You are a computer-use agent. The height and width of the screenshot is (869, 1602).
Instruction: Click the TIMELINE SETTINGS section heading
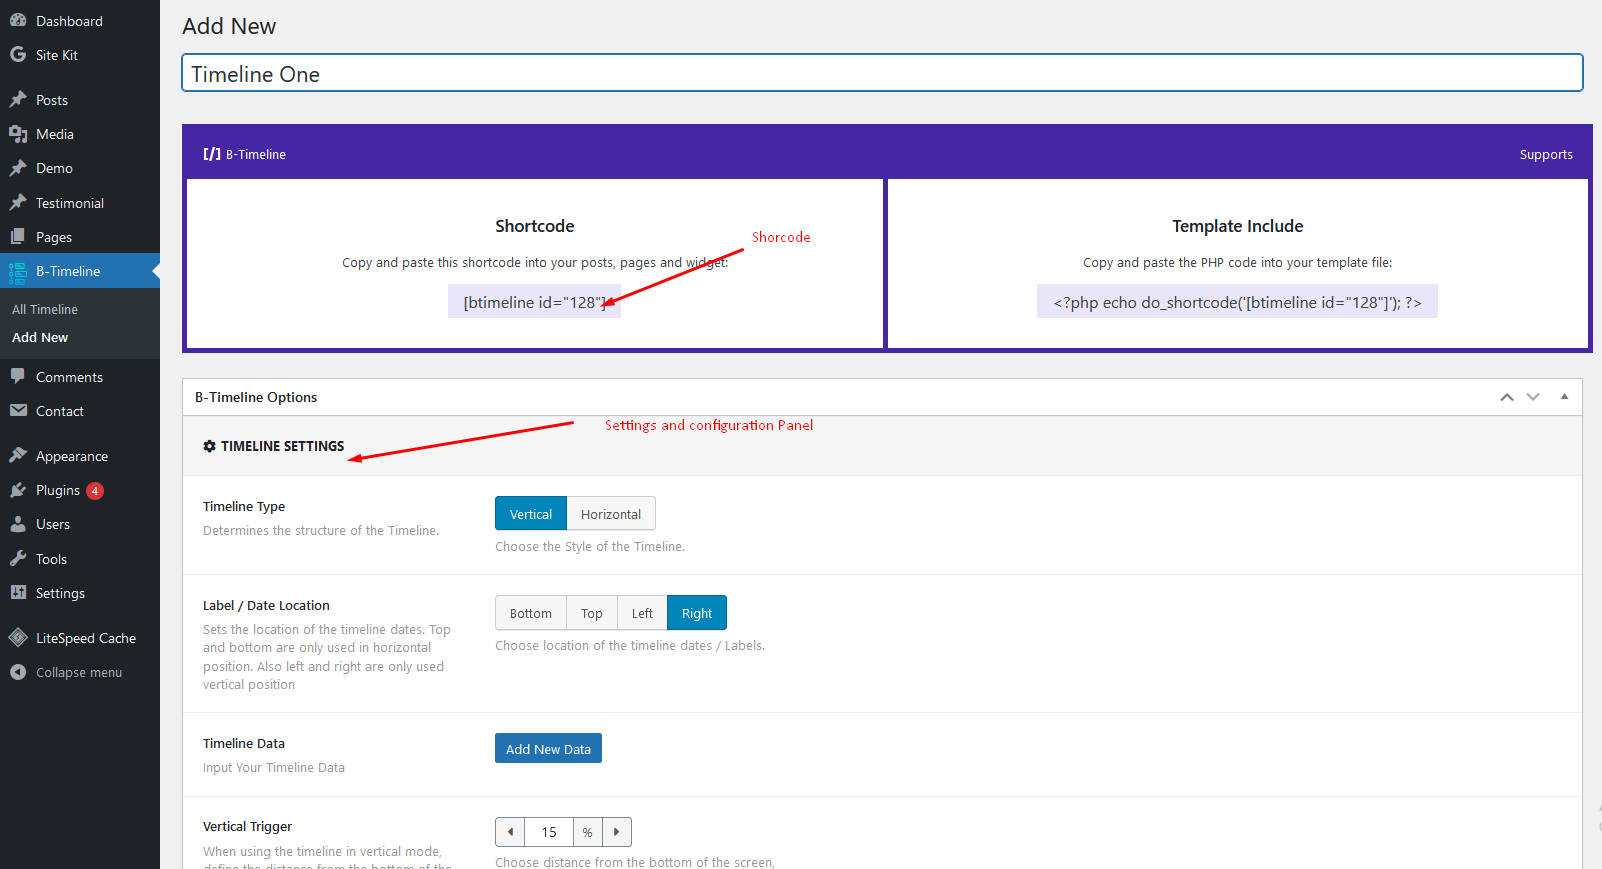(282, 446)
